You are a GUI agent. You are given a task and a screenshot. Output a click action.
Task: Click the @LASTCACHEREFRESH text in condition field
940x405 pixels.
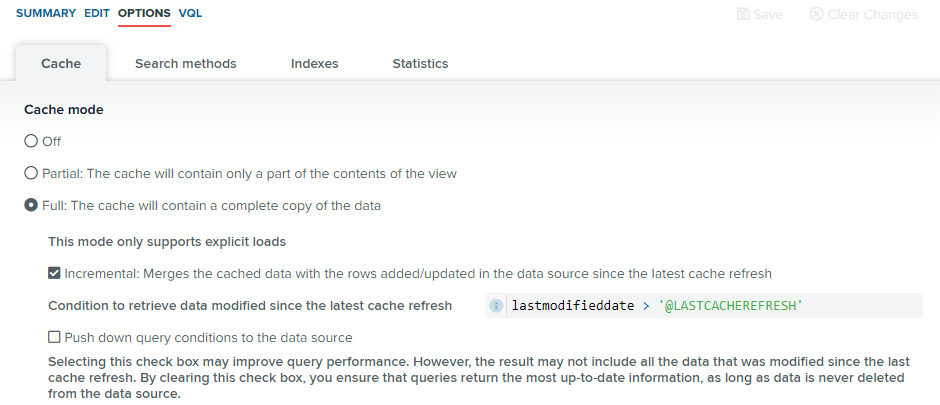730,306
